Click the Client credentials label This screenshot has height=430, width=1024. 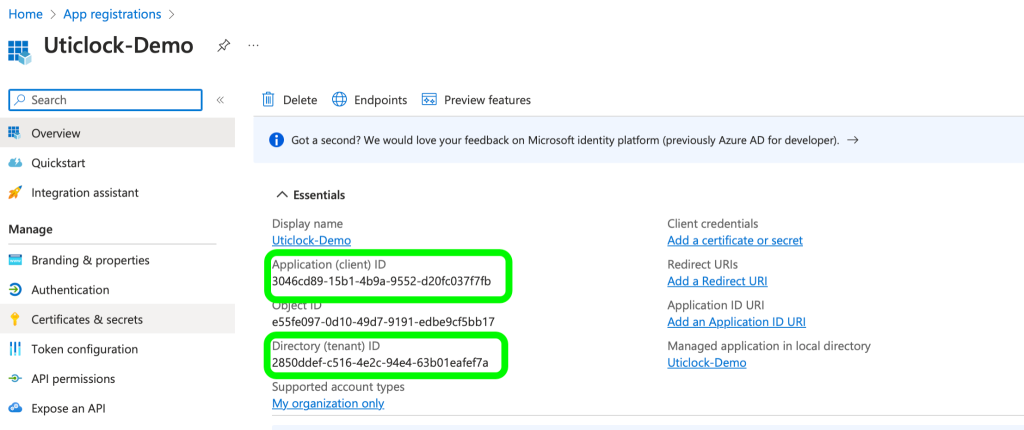(712, 224)
